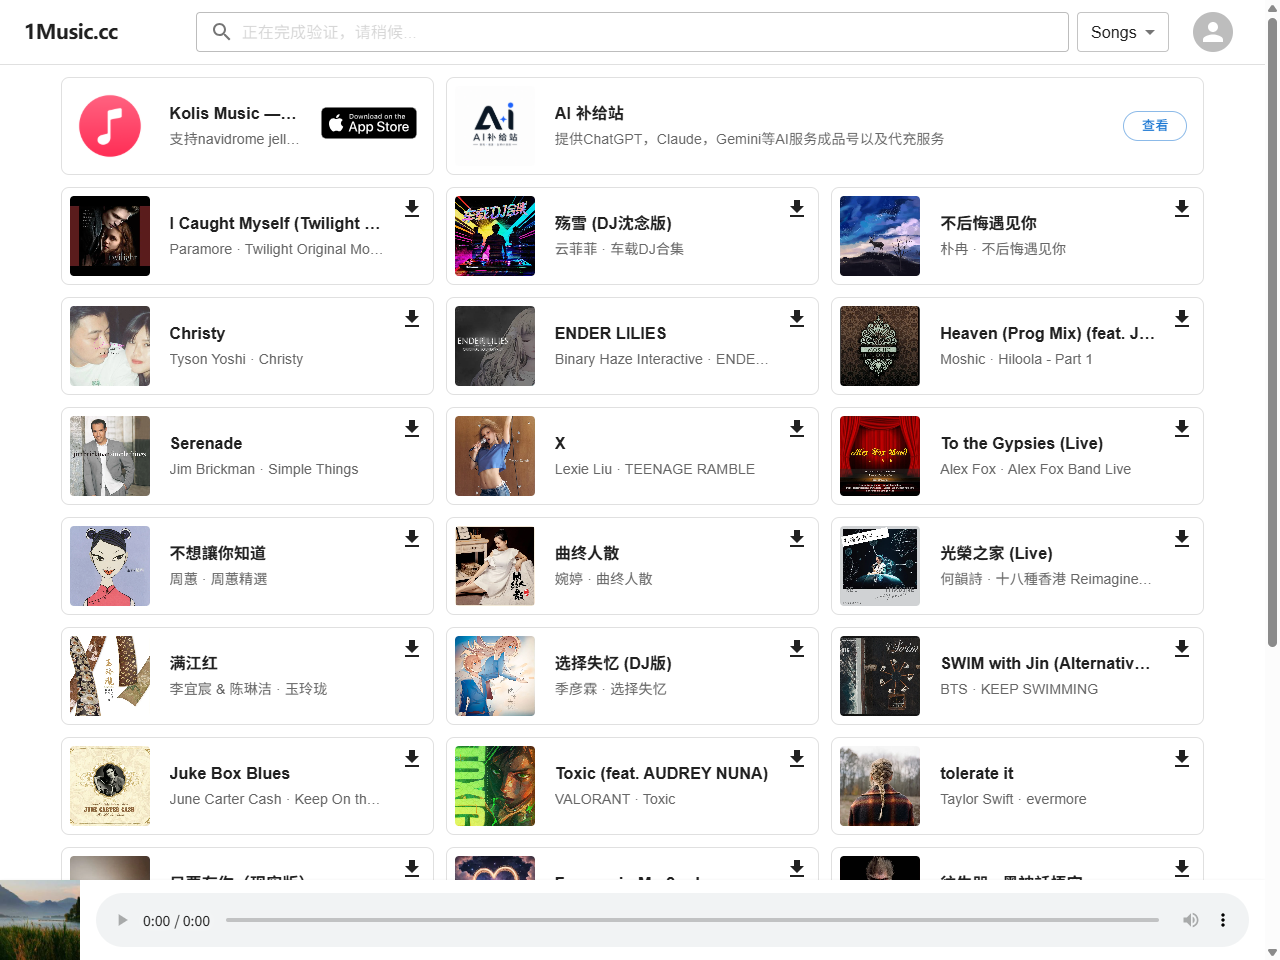Viewport: 1280px width, 960px height.
Task: Seek along the audio progress bar
Action: point(692,920)
